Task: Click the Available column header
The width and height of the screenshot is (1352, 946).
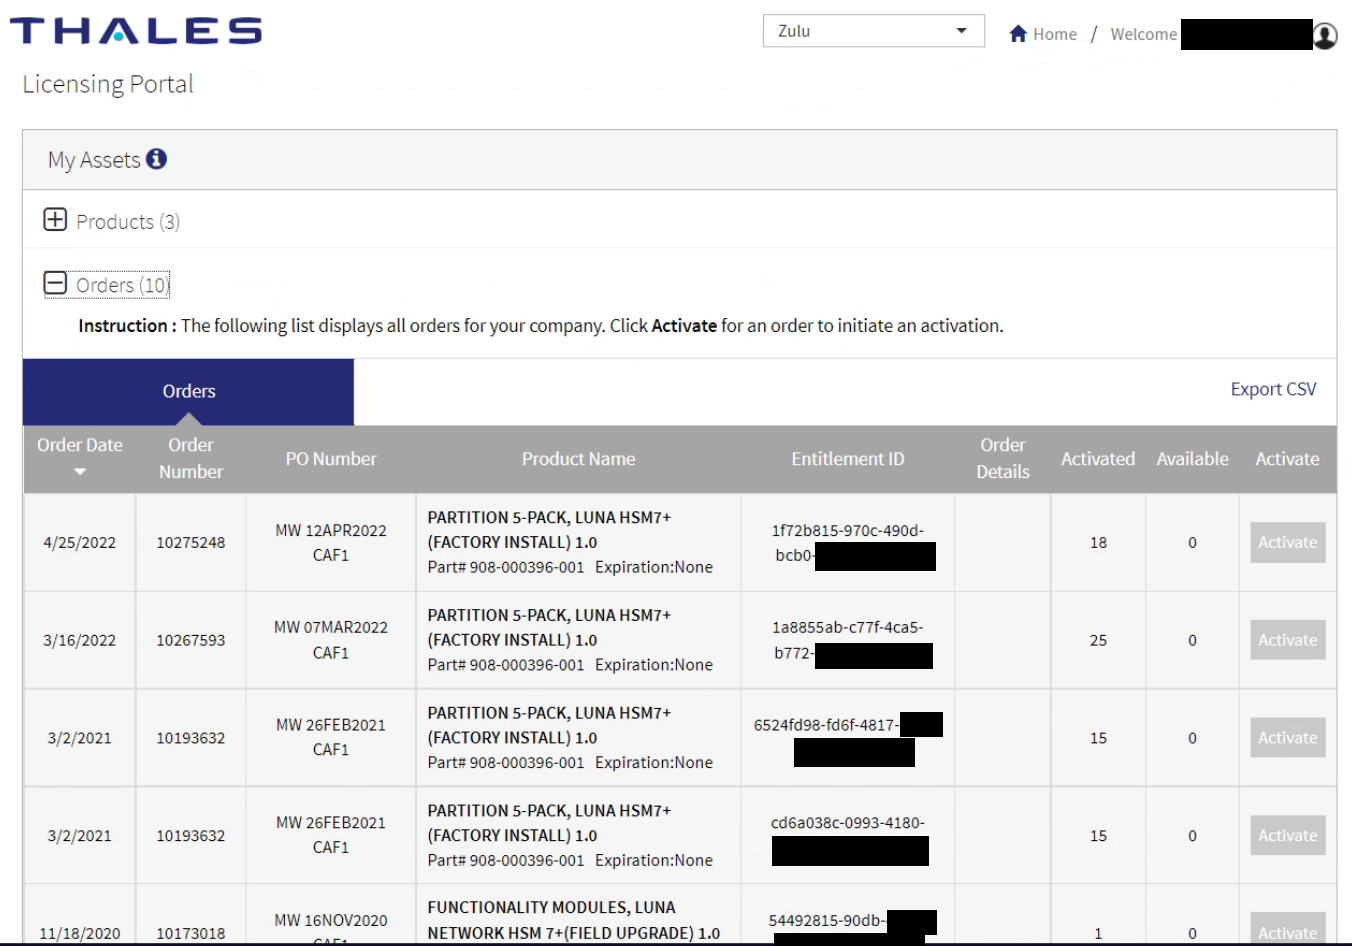Action: click(1192, 459)
